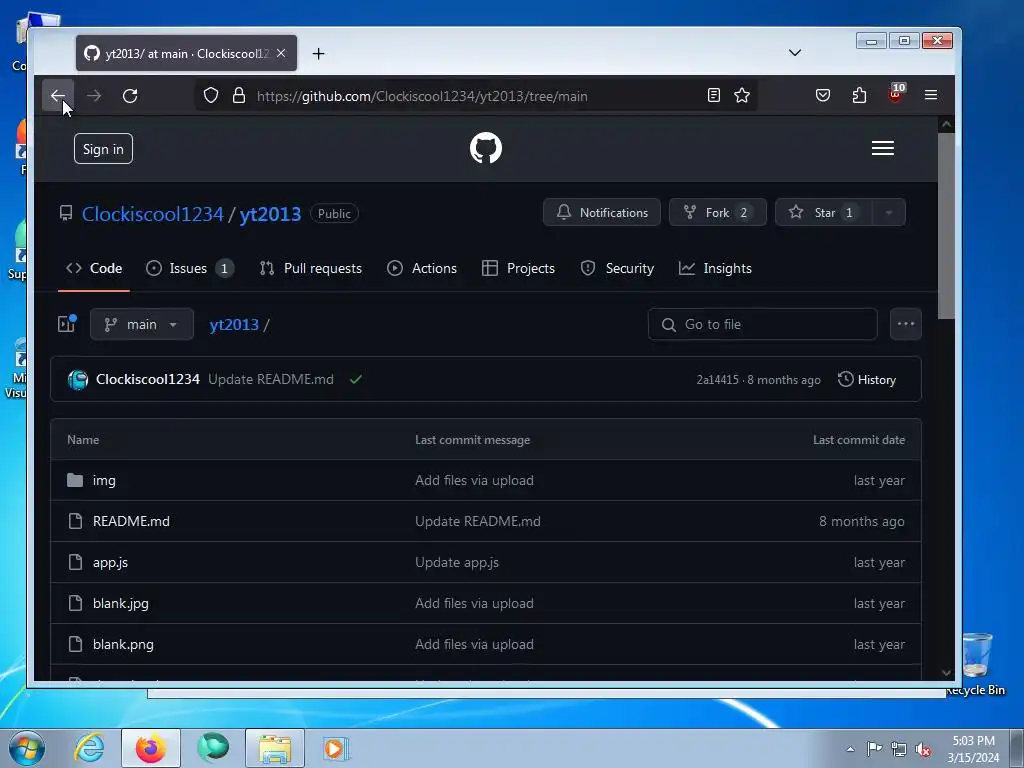This screenshot has height=768, width=1024.
Task: Open the list all tabs chevron
Action: click(x=795, y=53)
